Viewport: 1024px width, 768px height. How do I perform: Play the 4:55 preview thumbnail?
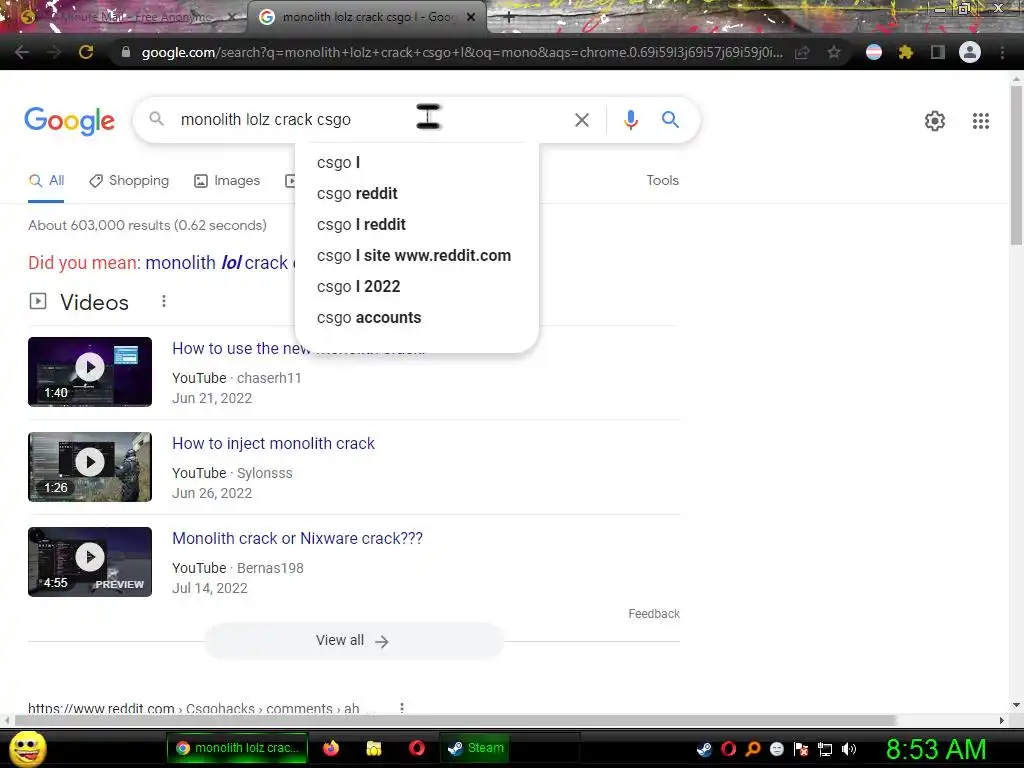click(90, 562)
